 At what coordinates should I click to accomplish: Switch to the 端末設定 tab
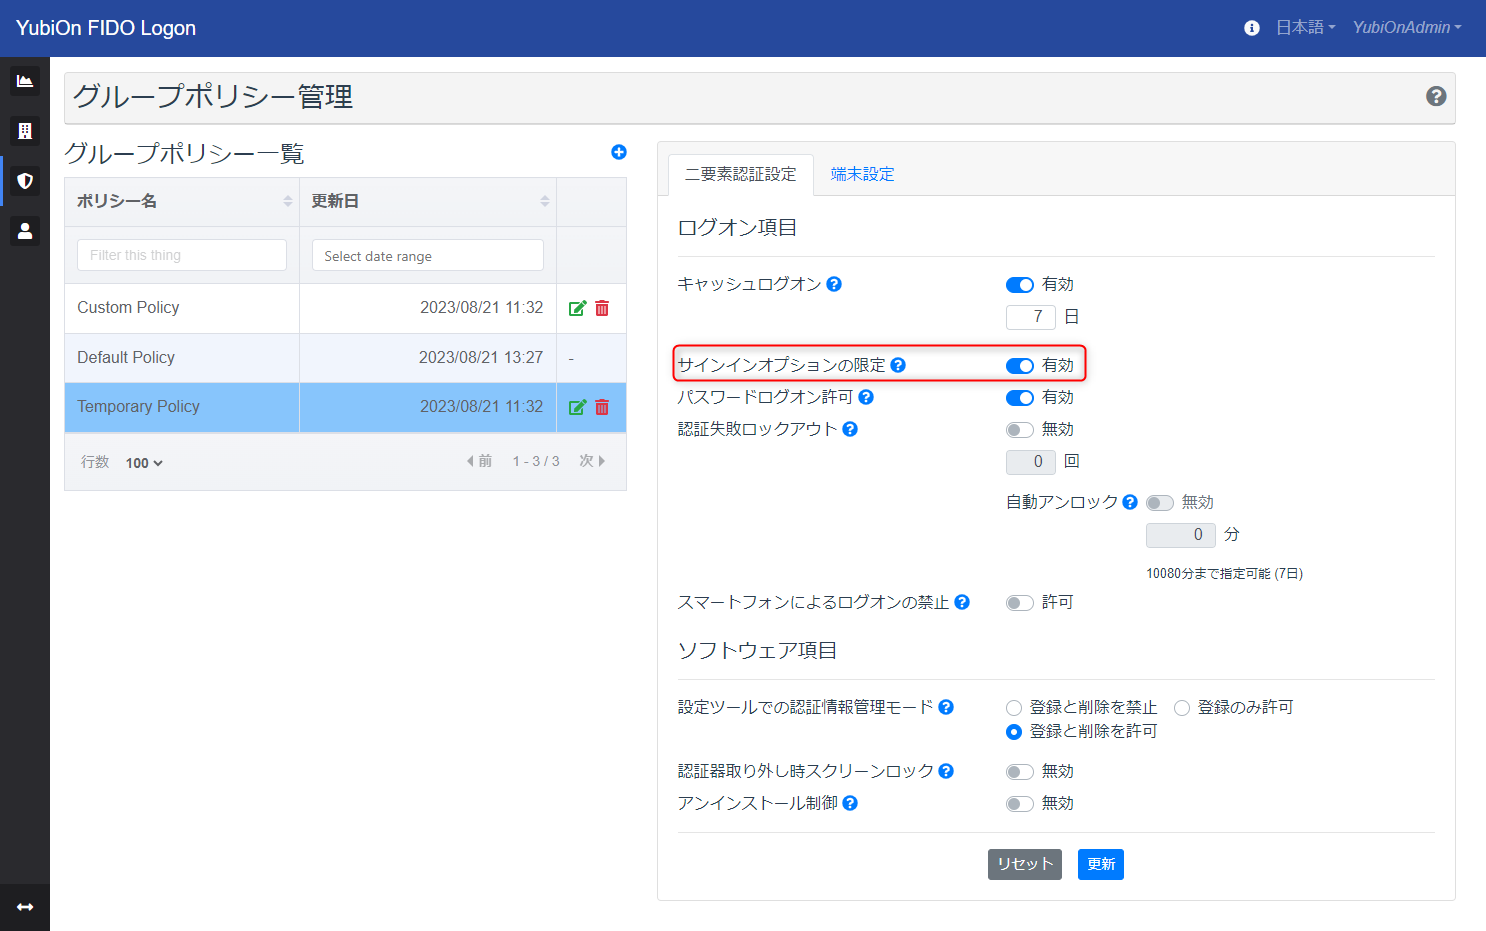862,174
